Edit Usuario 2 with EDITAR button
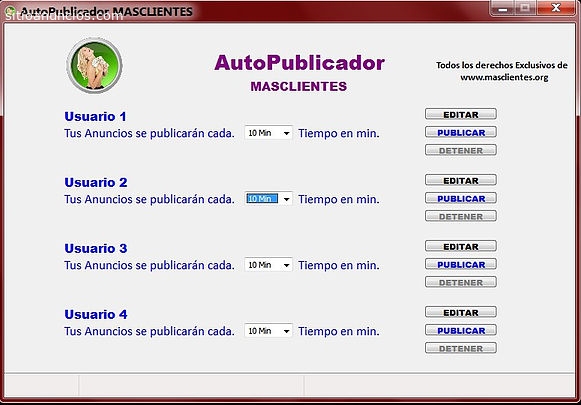This screenshot has width=581, height=405. [x=461, y=180]
